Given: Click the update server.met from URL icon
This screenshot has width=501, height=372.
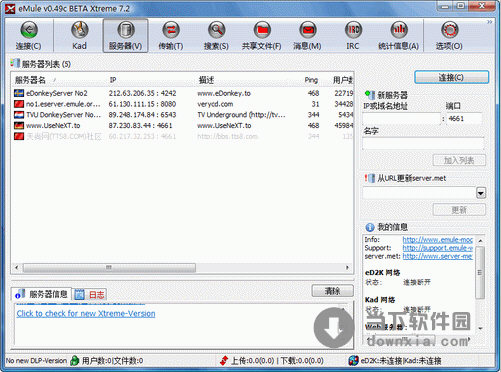Looking at the screenshot, I should 369,178.
